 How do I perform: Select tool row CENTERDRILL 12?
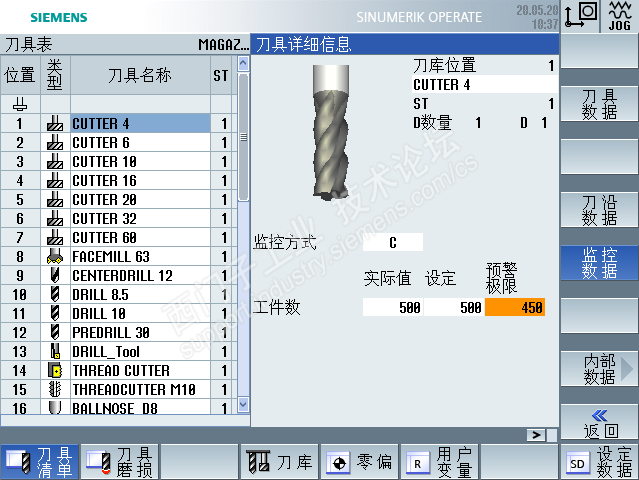tap(141, 275)
